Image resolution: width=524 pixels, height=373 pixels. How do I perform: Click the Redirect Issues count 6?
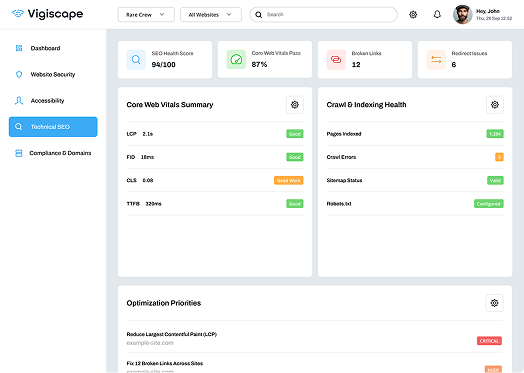point(454,65)
